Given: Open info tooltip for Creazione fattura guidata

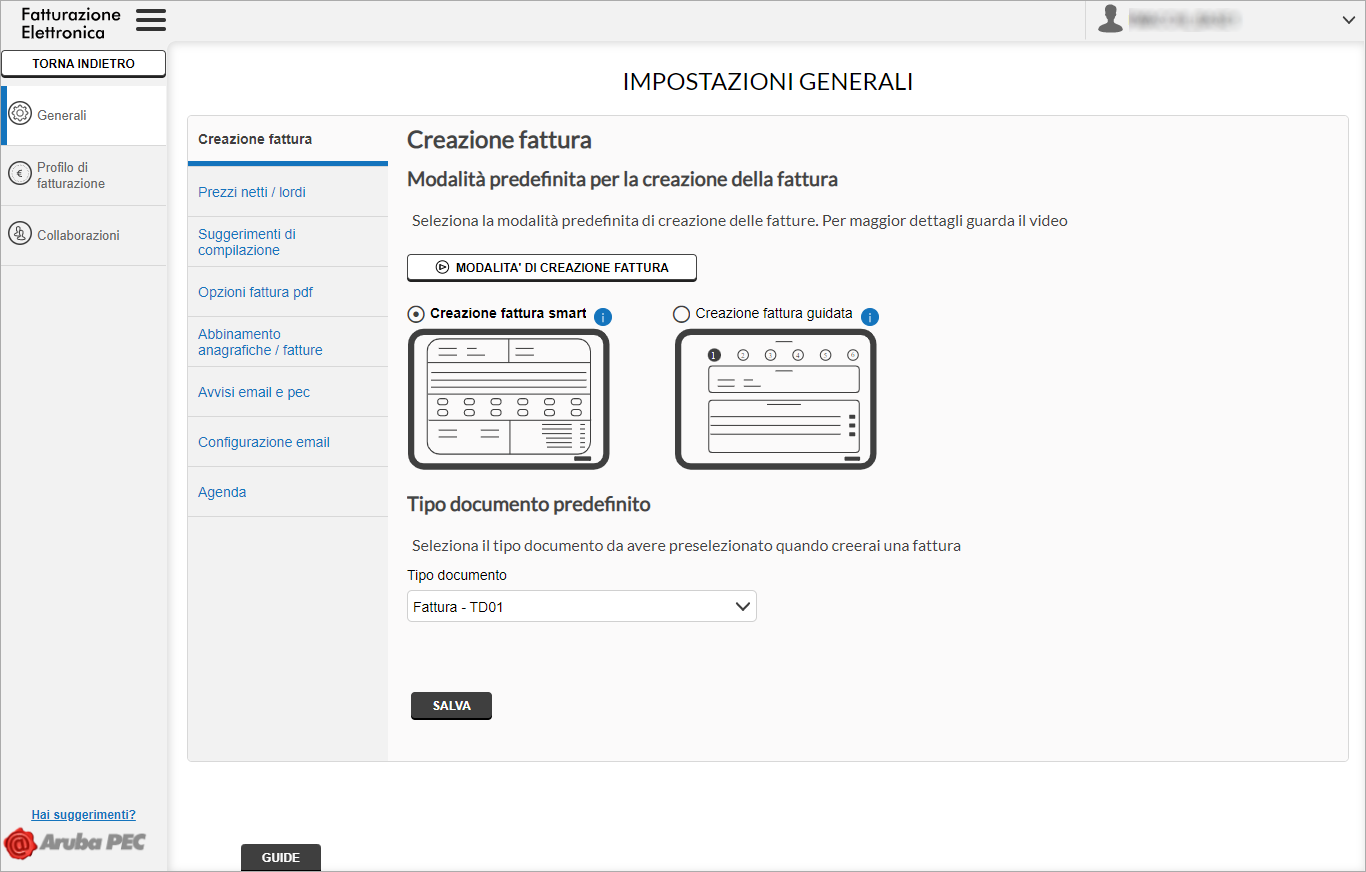Looking at the screenshot, I should tap(869, 316).
